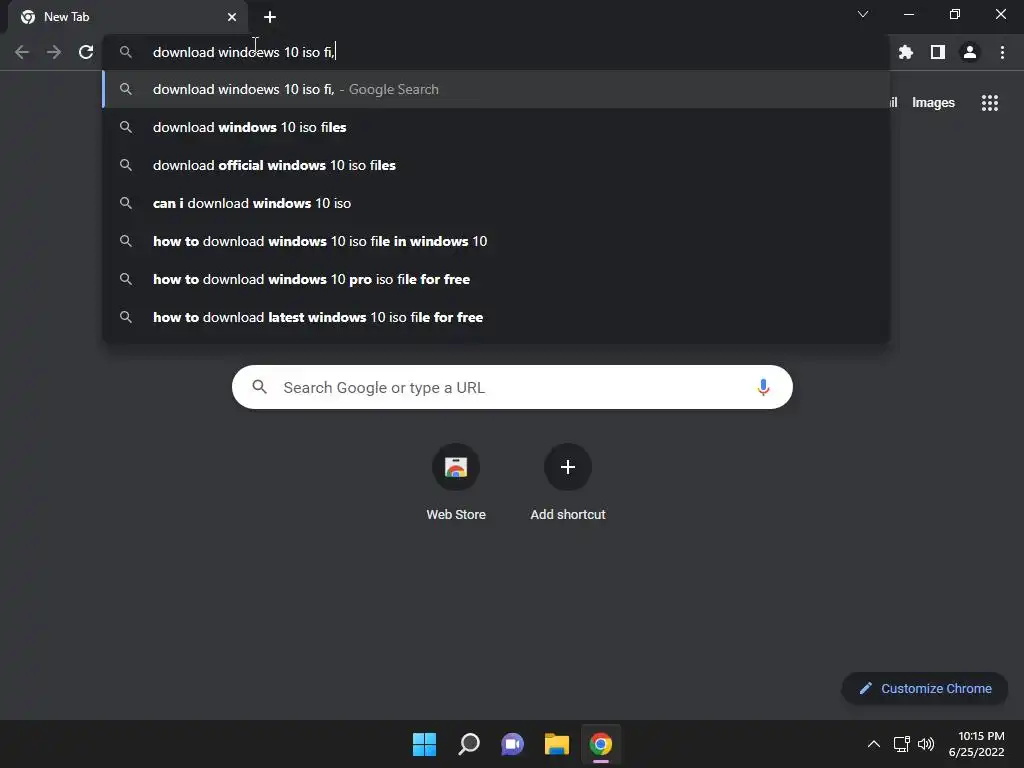Click the address bar text field
This screenshot has height=768, width=1024.
point(496,52)
